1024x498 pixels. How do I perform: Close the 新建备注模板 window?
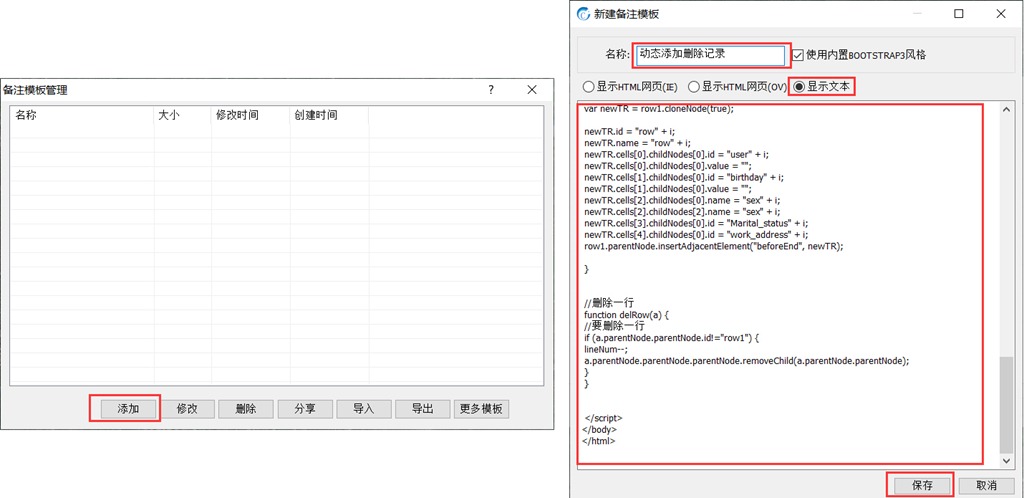tap(1001, 14)
